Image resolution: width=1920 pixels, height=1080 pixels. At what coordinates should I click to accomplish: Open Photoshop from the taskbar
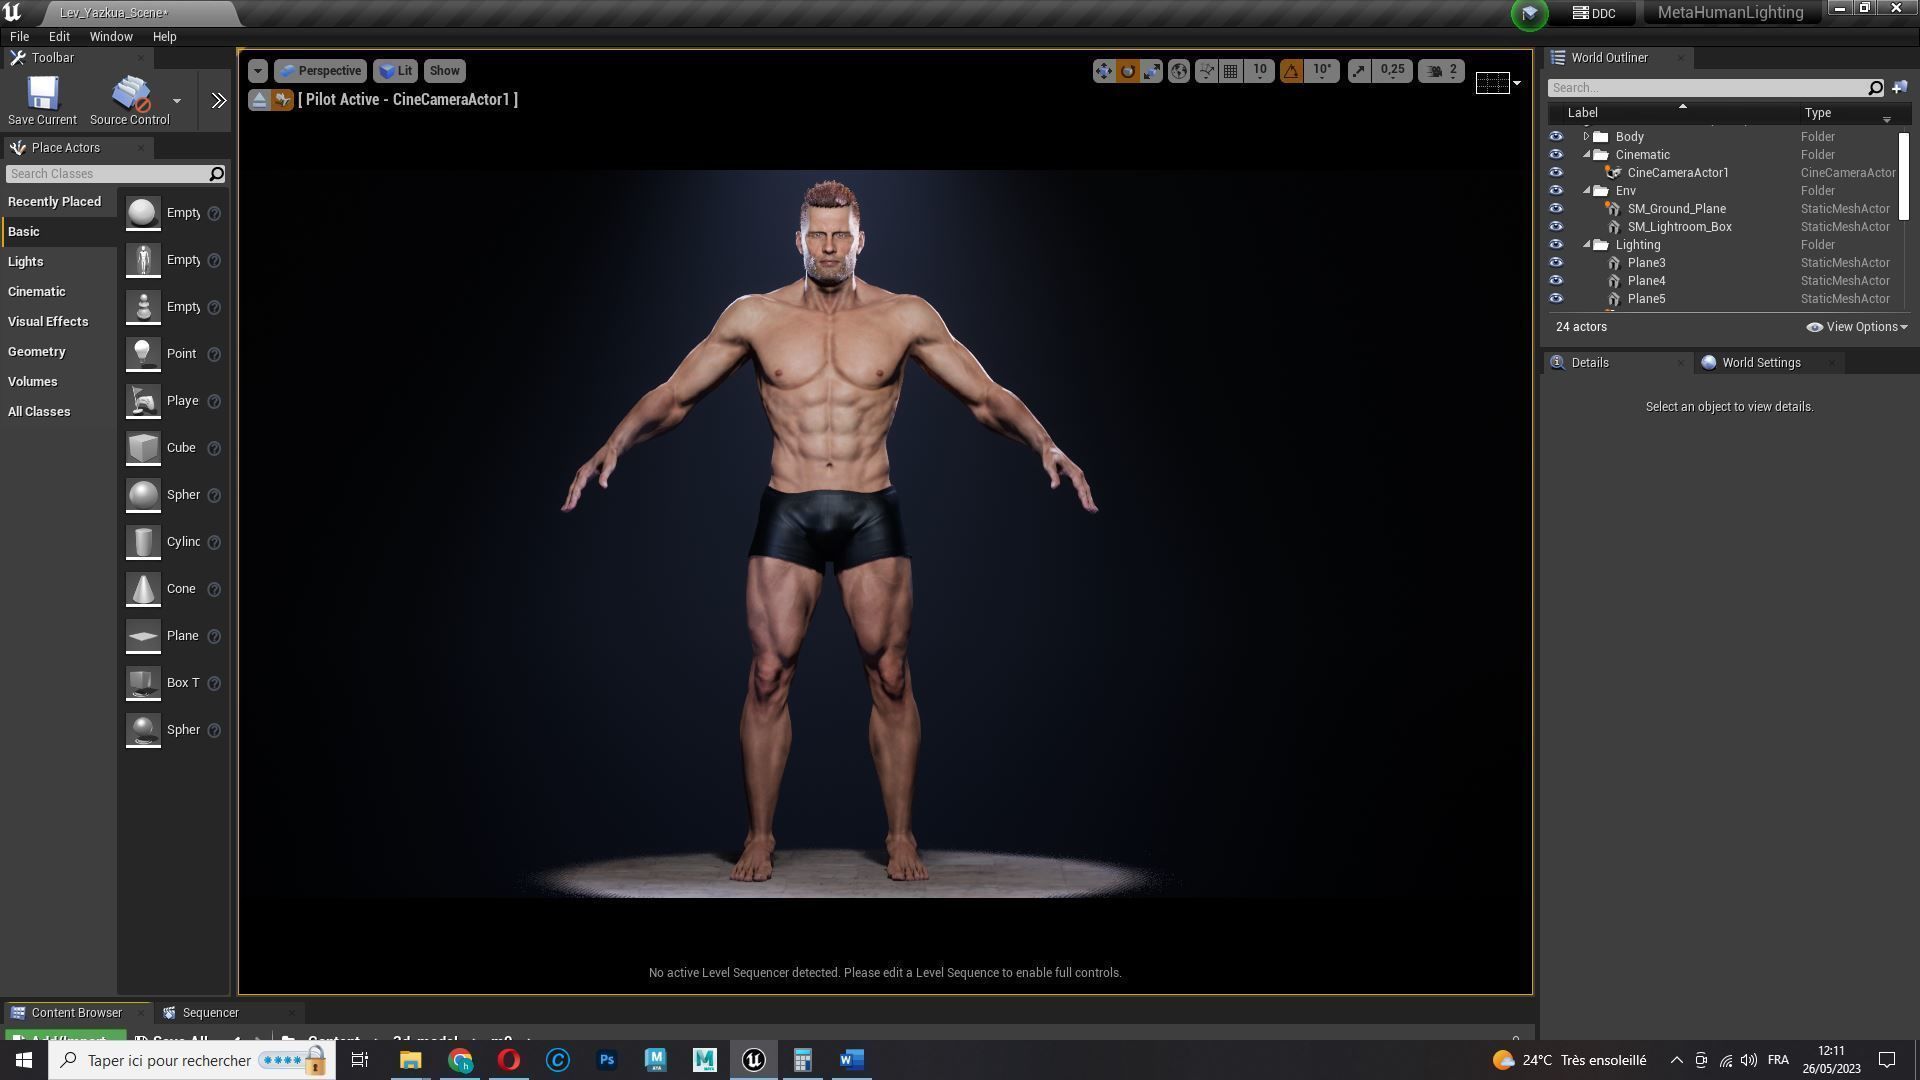[607, 1060]
